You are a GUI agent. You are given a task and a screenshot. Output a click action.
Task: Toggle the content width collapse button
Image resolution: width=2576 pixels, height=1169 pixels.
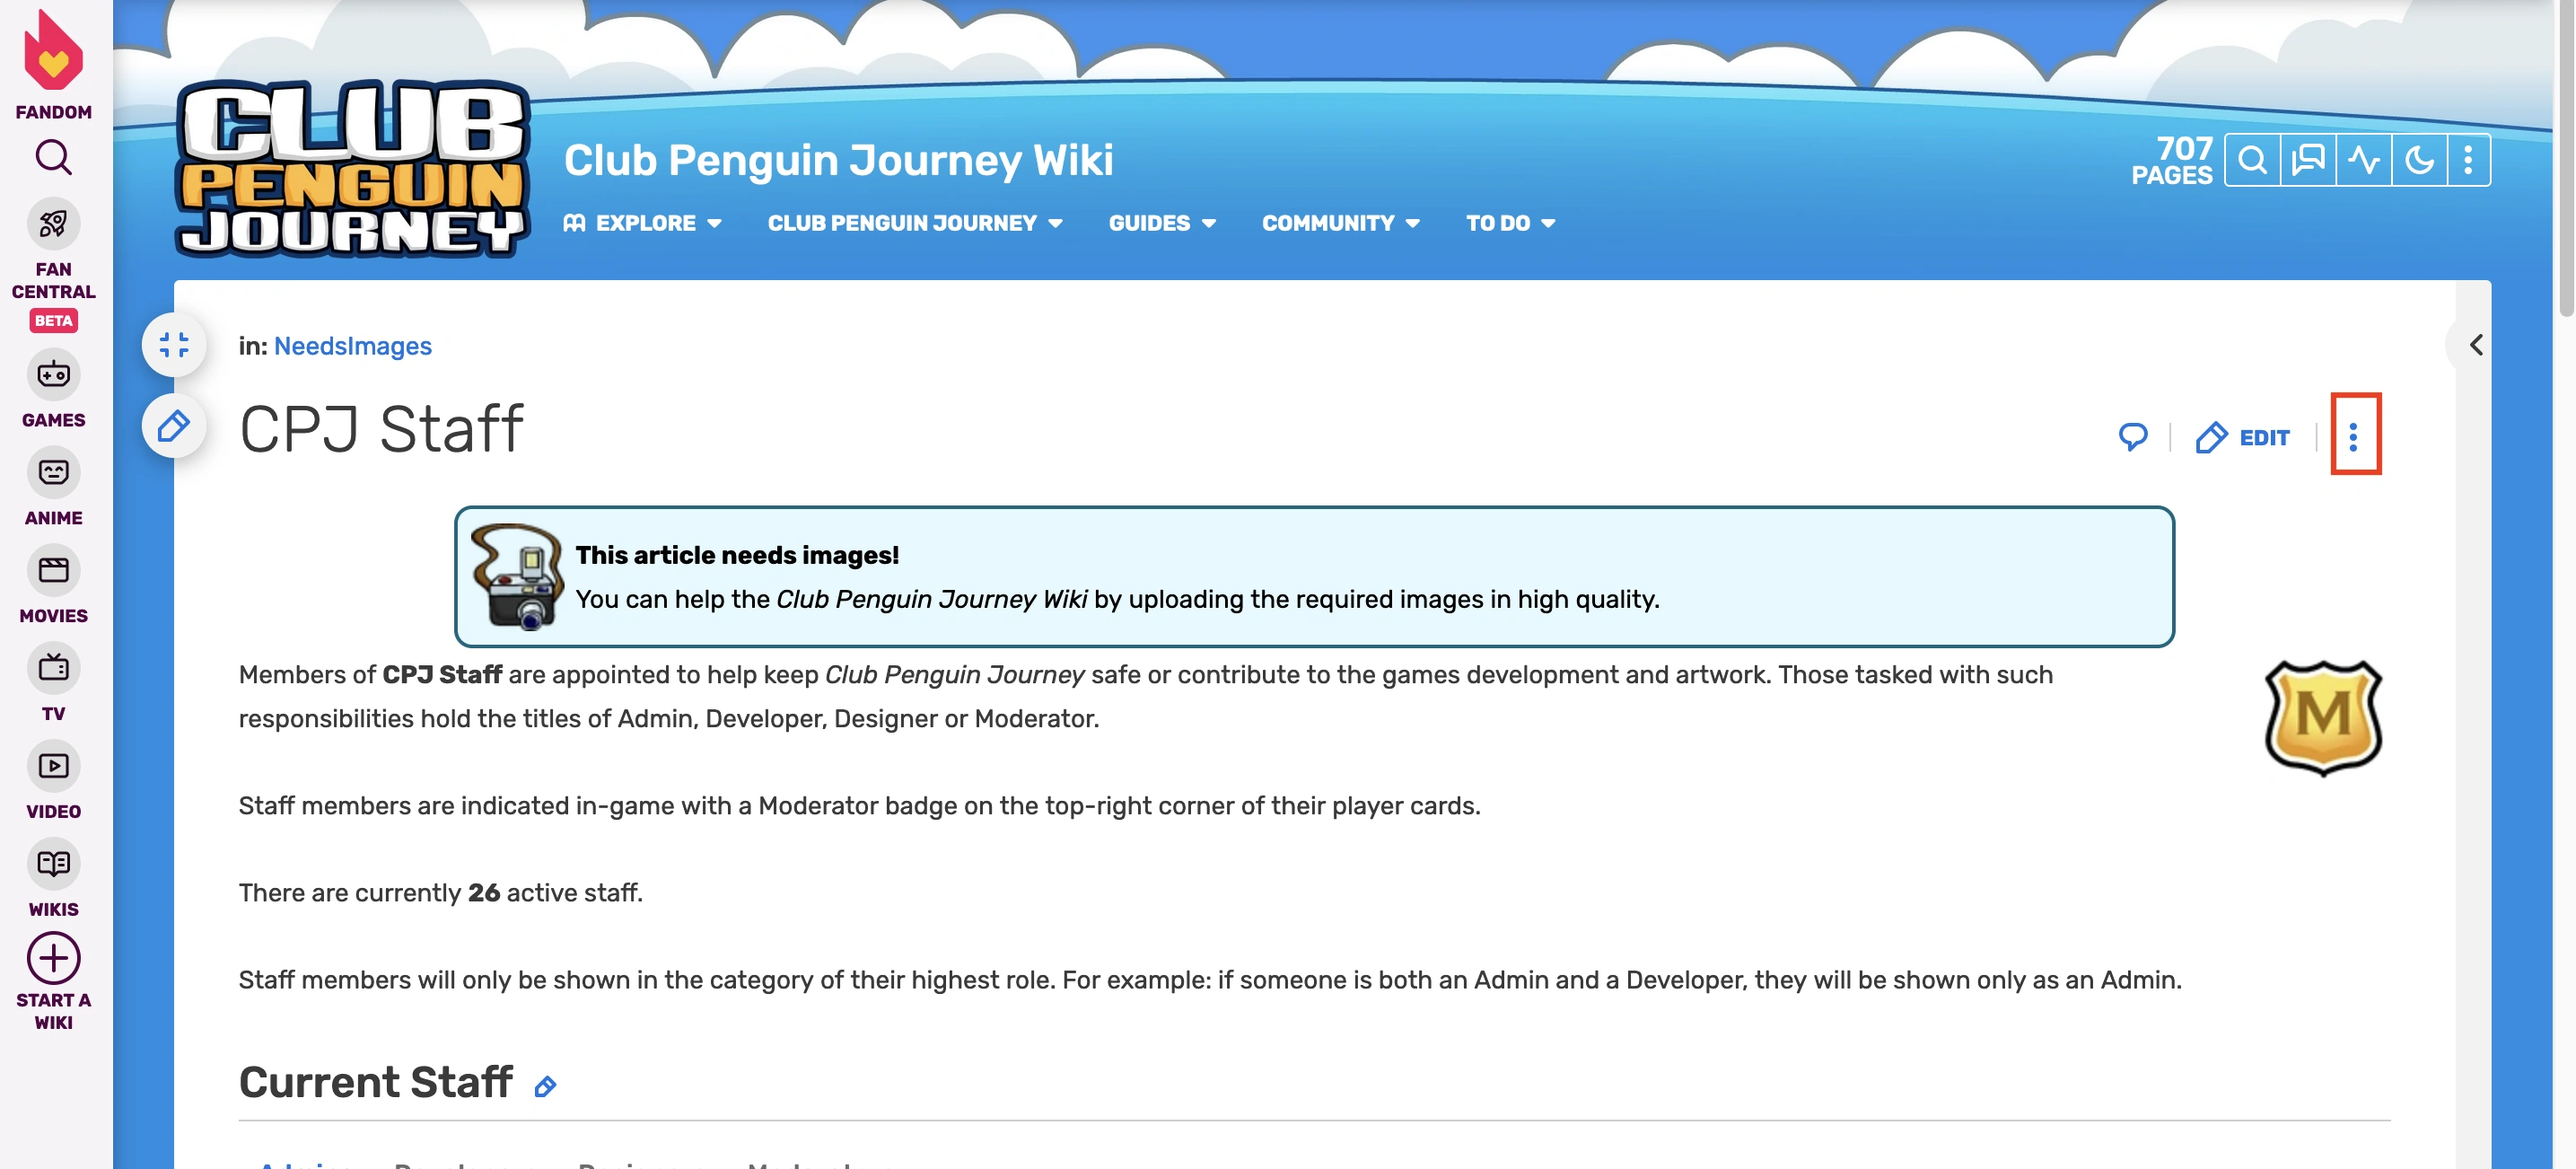tap(174, 345)
